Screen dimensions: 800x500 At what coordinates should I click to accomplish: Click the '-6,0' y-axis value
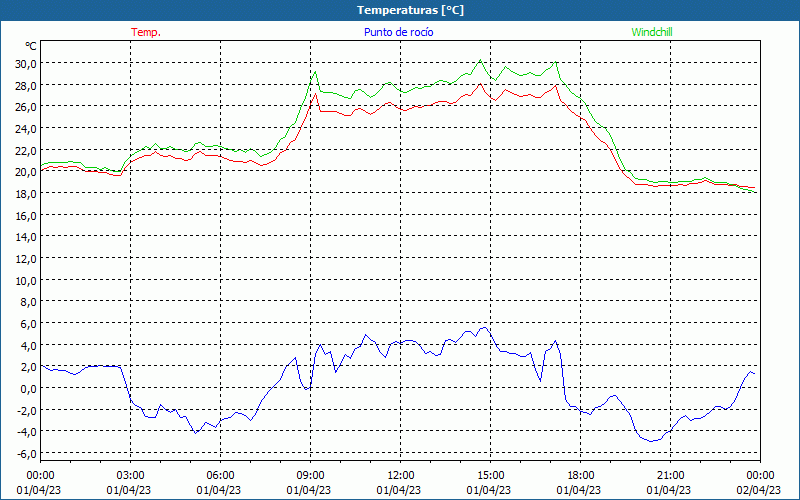click(27, 454)
